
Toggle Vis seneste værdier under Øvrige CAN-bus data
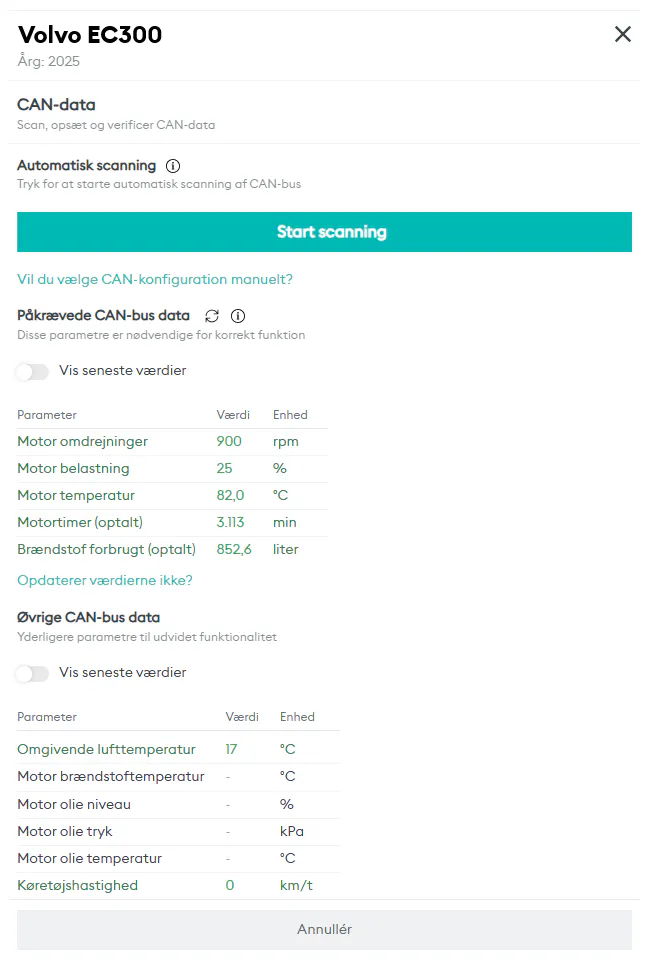(x=33, y=673)
